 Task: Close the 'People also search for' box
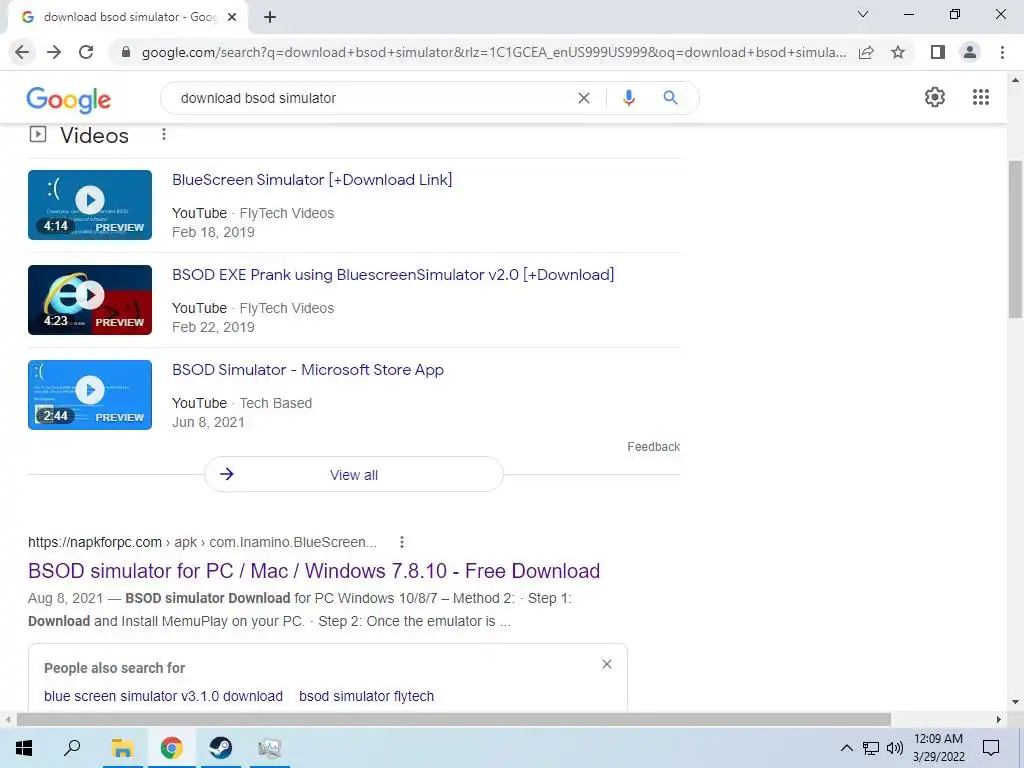(607, 664)
